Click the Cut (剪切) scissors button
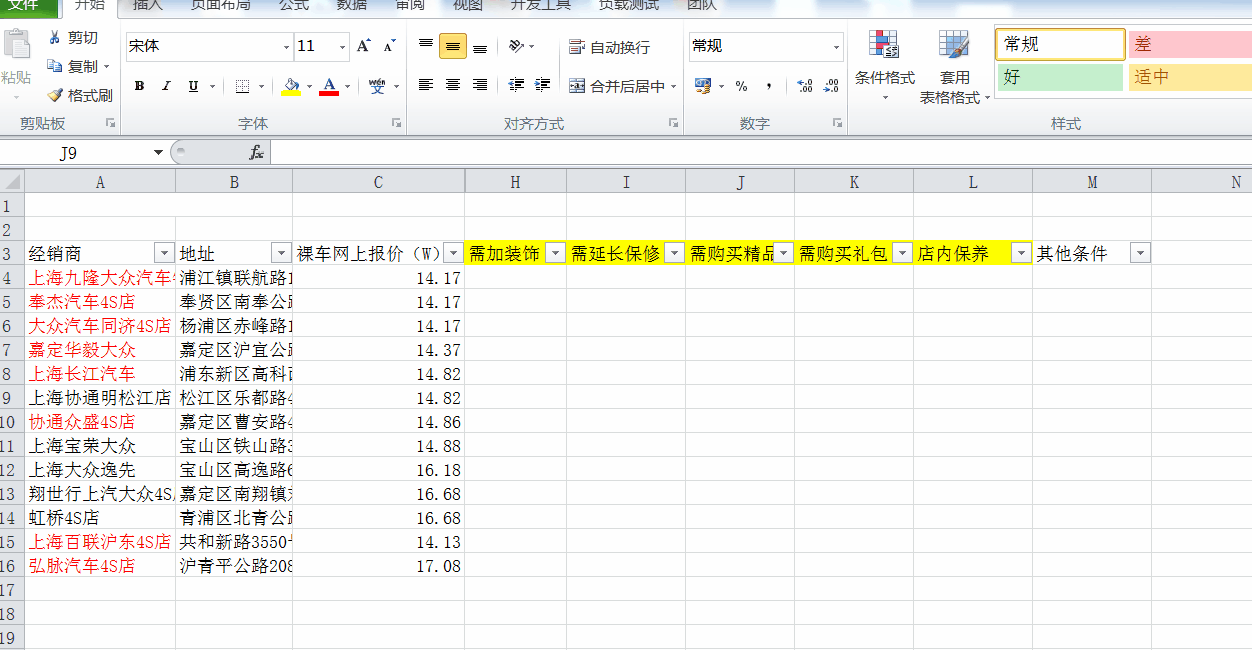 pyautogui.click(x=73, y=38)
